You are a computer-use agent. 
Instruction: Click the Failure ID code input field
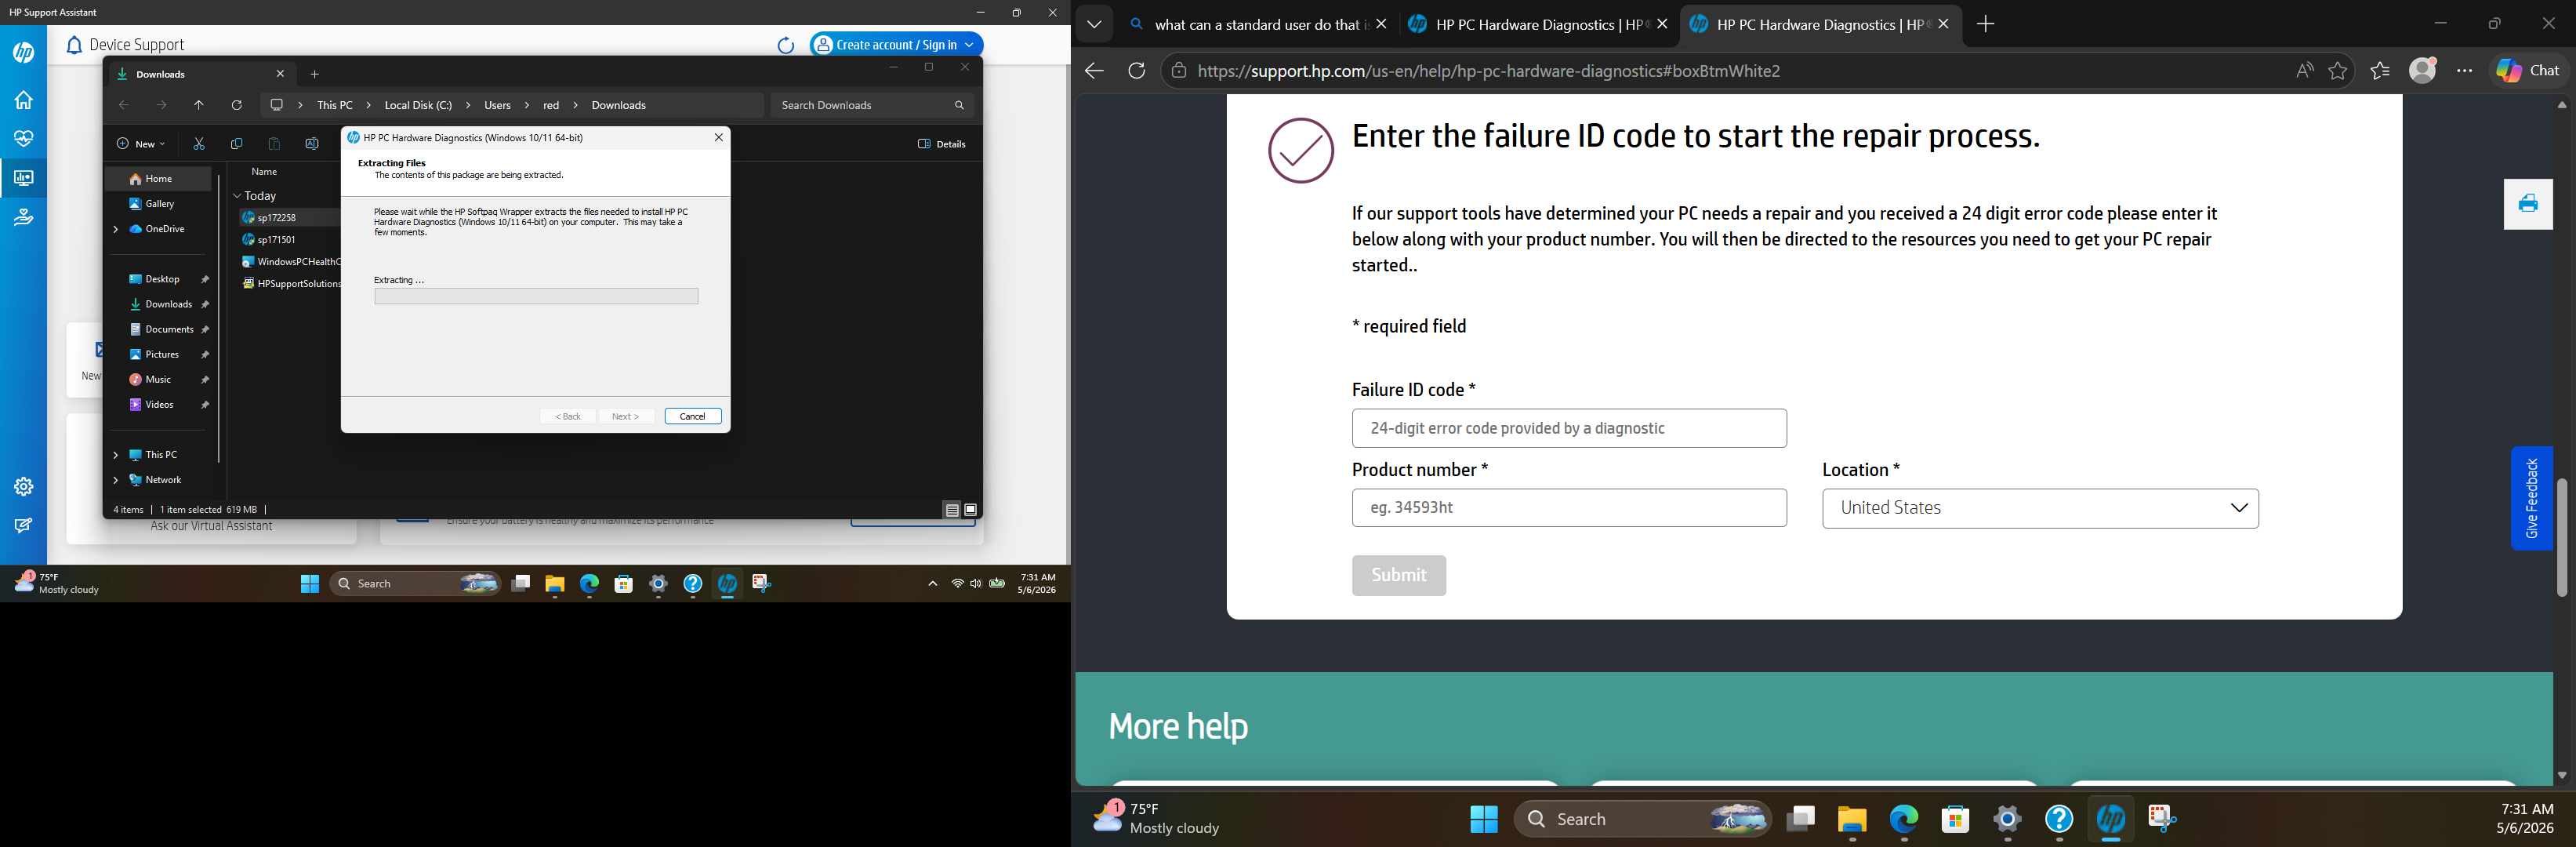[x=1569, y=428]
